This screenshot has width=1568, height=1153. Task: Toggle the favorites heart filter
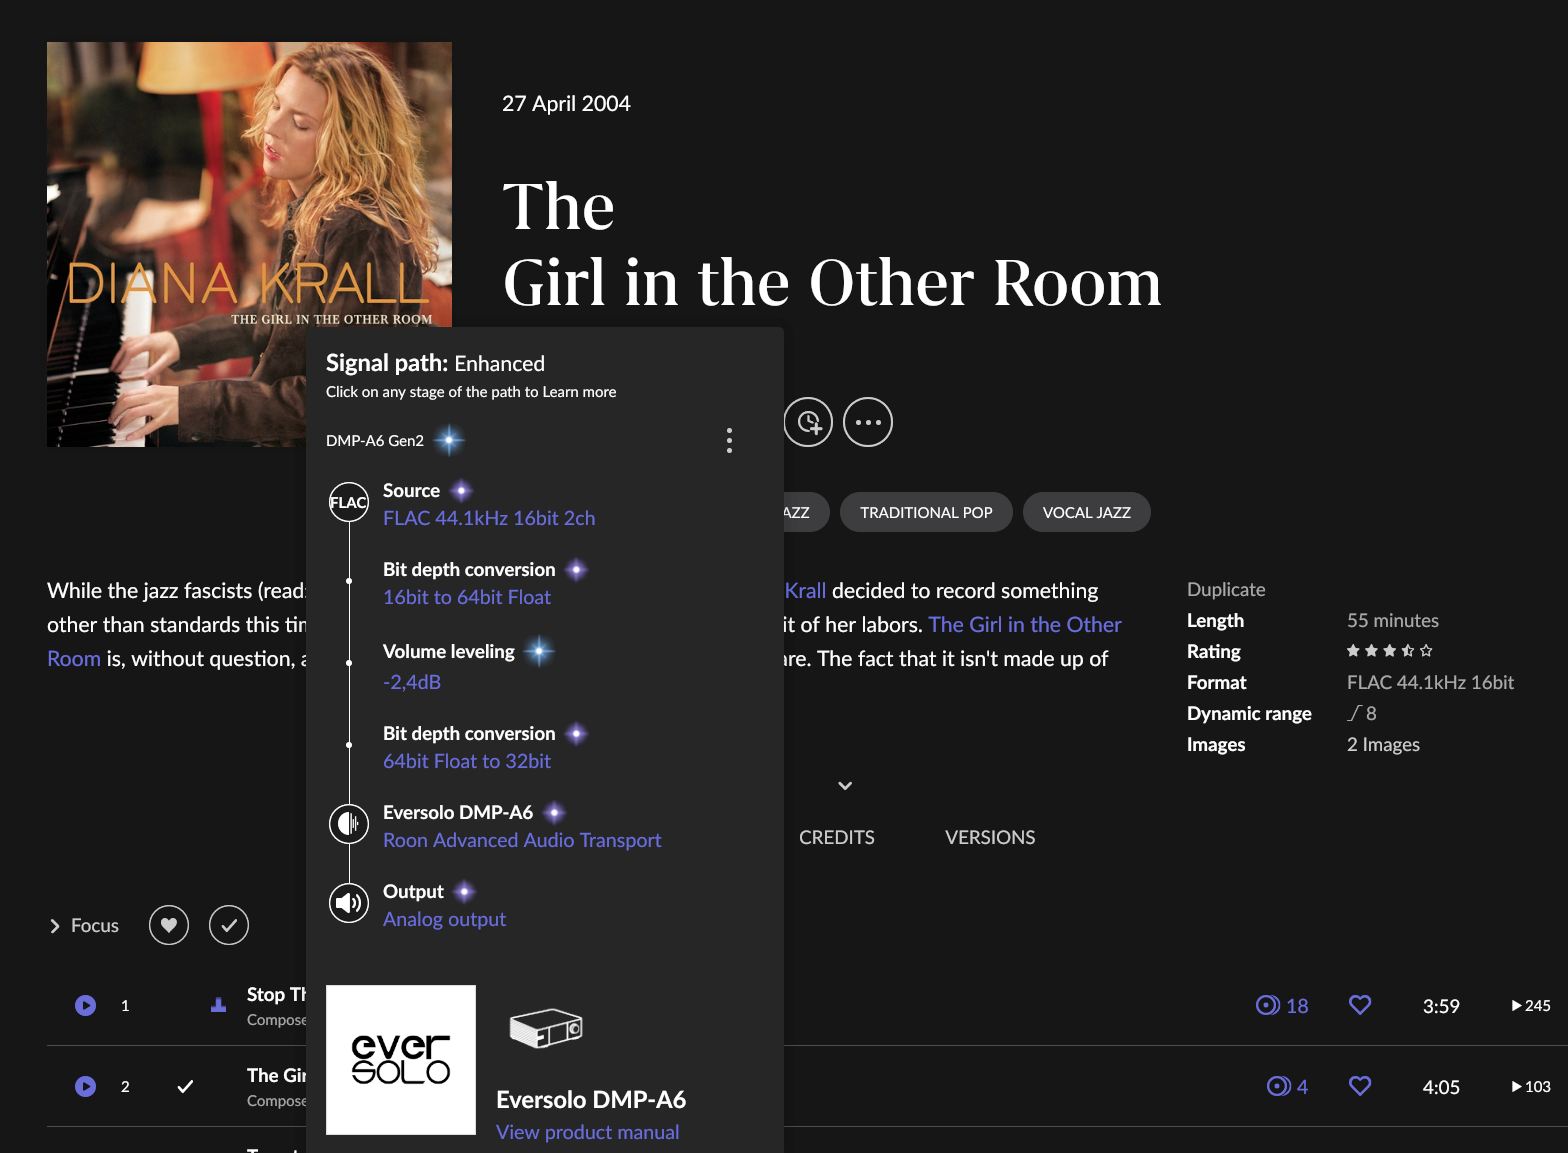169,925
